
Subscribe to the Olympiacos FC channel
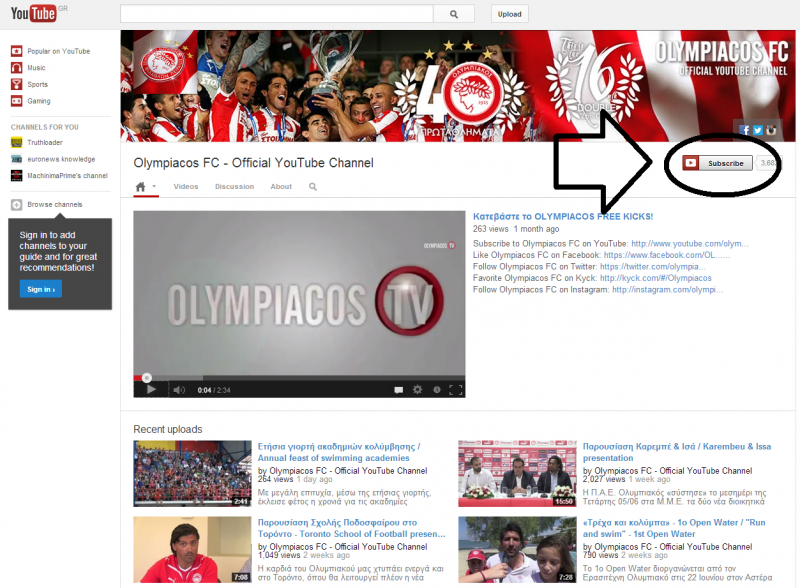pyautogui.click(x=717, y=163)
